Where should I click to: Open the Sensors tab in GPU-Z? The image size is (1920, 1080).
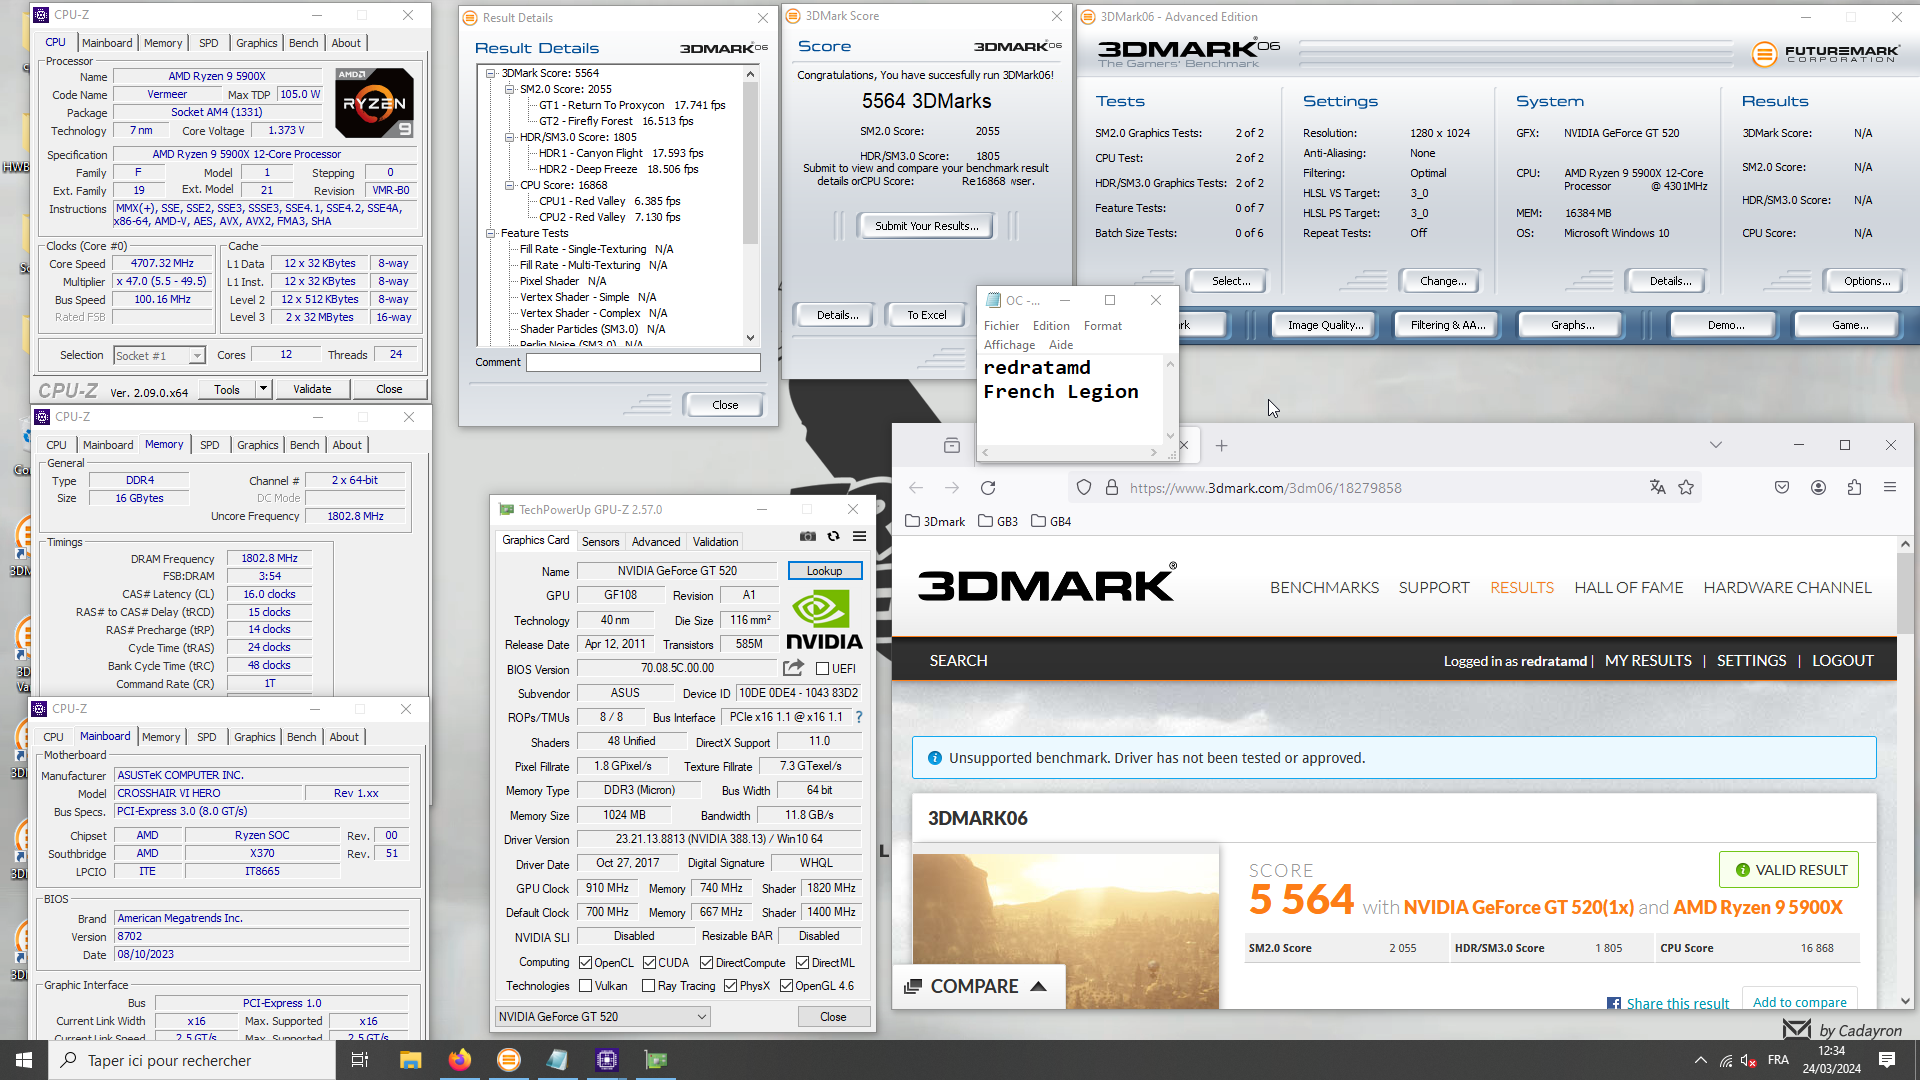(x=601, y=541)
